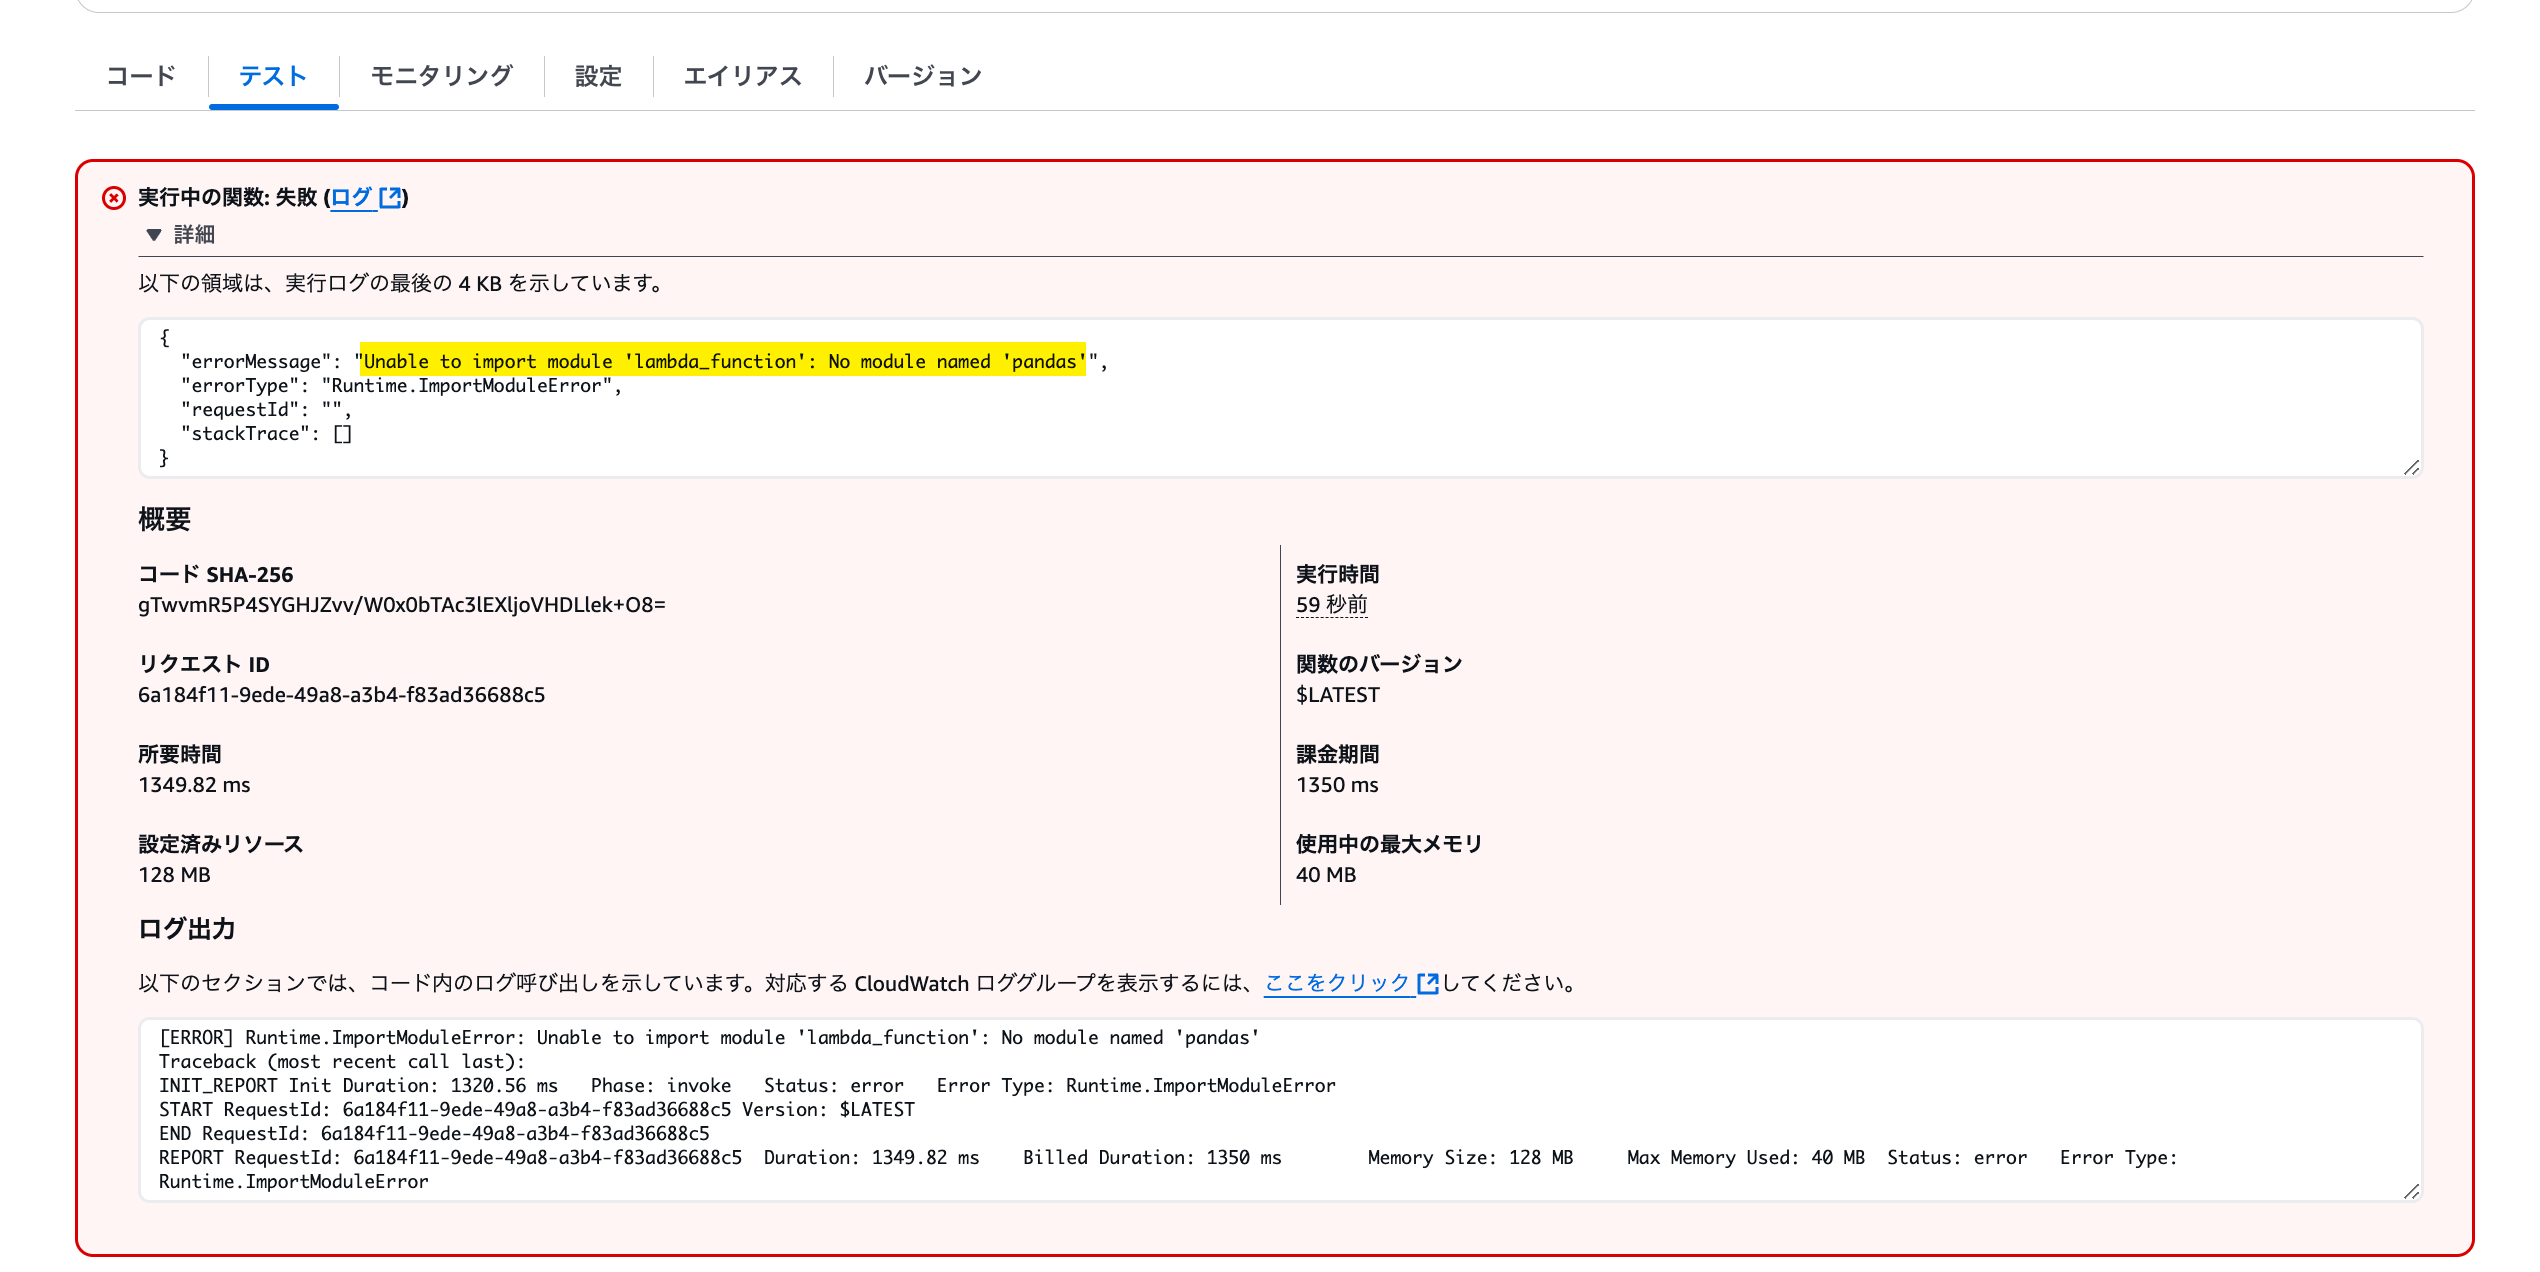Follow the ここをクリック CloudWatch link

[1337, 983]
